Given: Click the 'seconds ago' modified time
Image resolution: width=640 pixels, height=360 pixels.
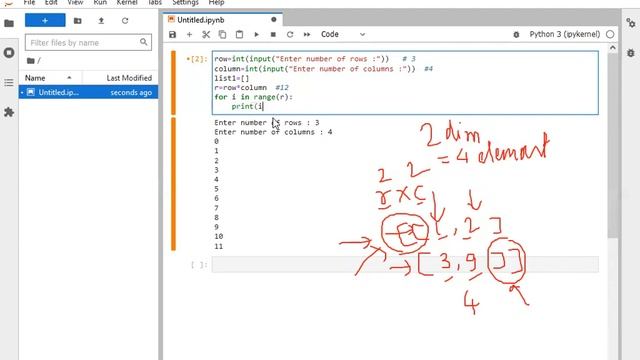Looking at the screenshot, I should pyautogui.click(x=131, y=93).
